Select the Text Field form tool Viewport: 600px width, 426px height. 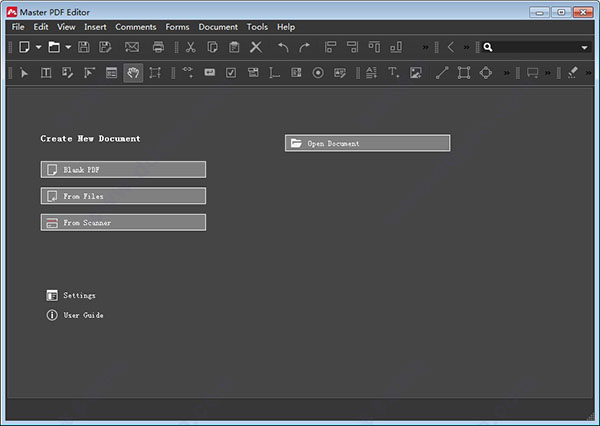point(209,72)
